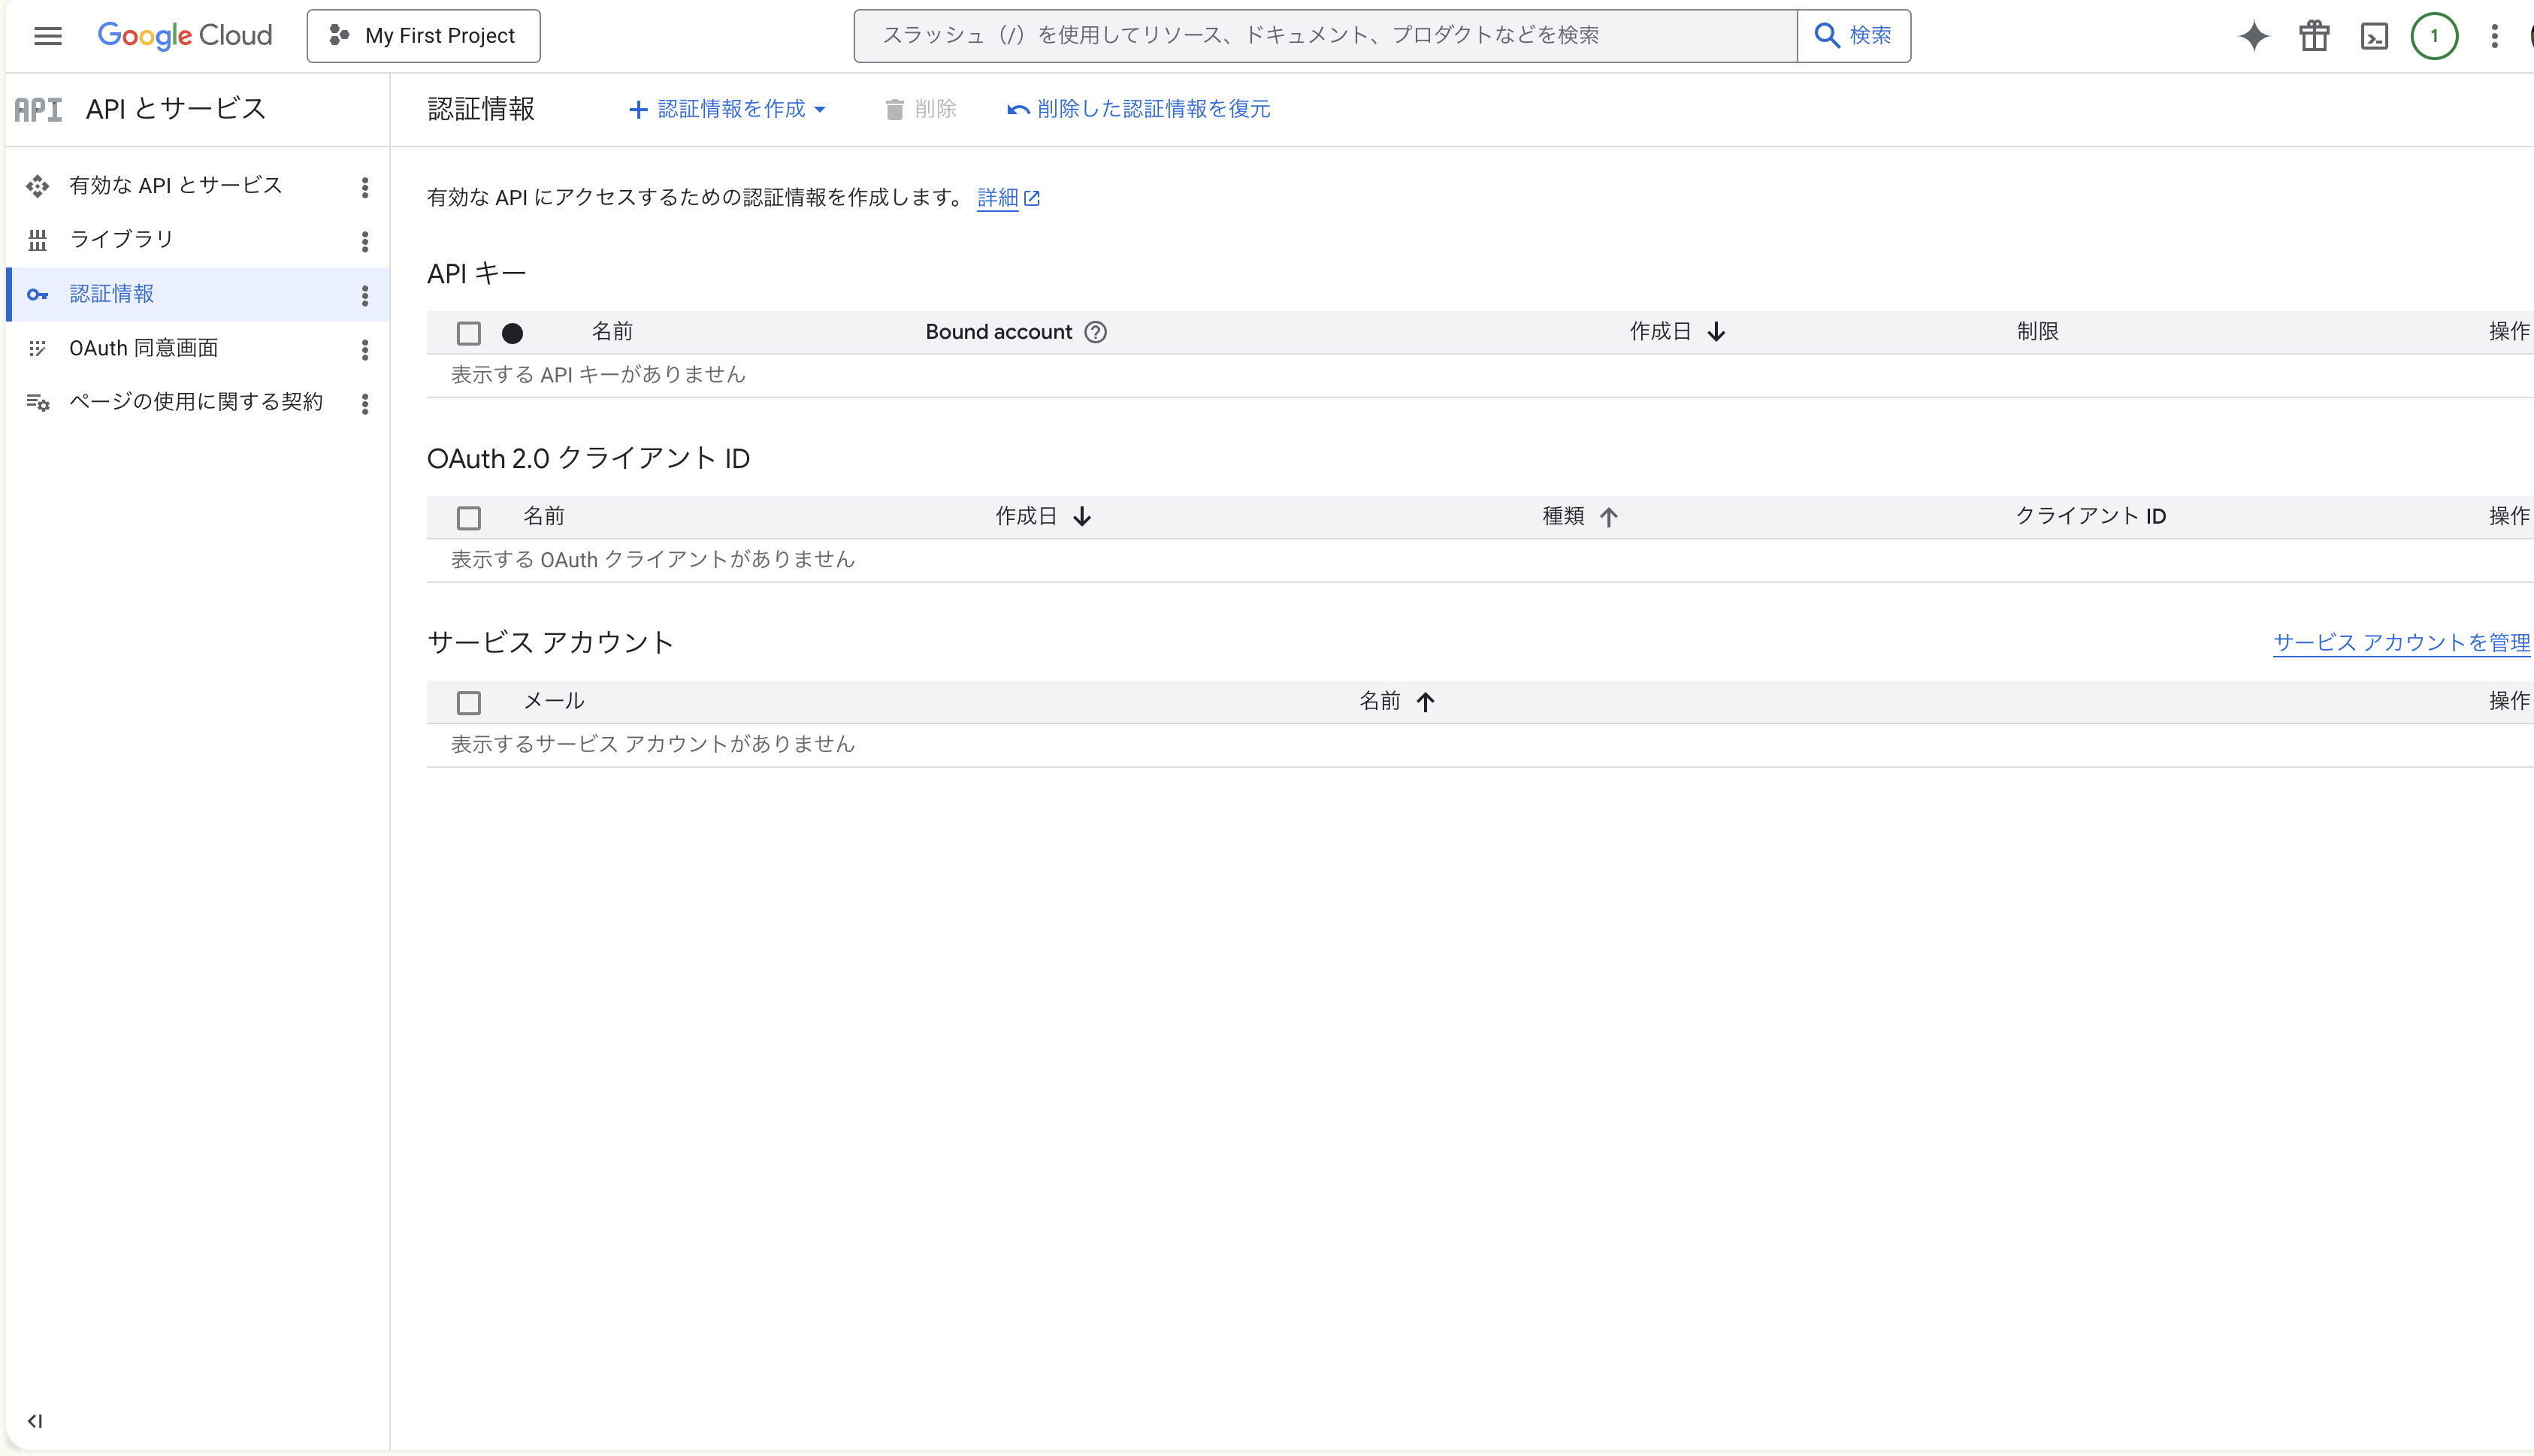Click the OAuth 同意画面 sidebar icon
Screen dimensions: 2534x1456
pyautogui.click(x=38, y=348)
